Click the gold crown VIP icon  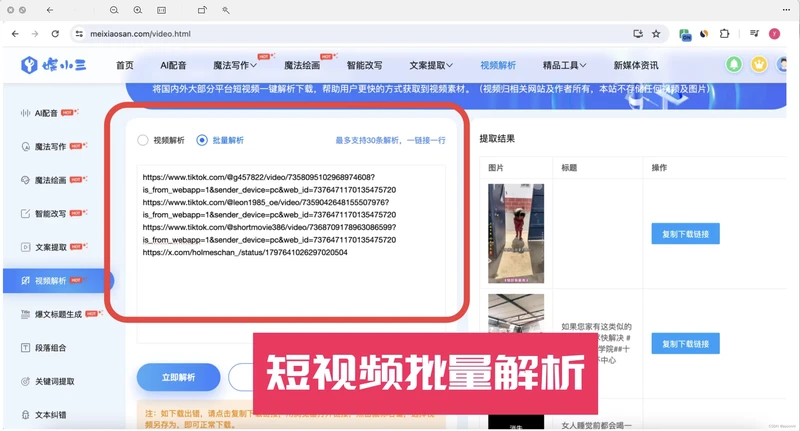(x=759, y=65)
